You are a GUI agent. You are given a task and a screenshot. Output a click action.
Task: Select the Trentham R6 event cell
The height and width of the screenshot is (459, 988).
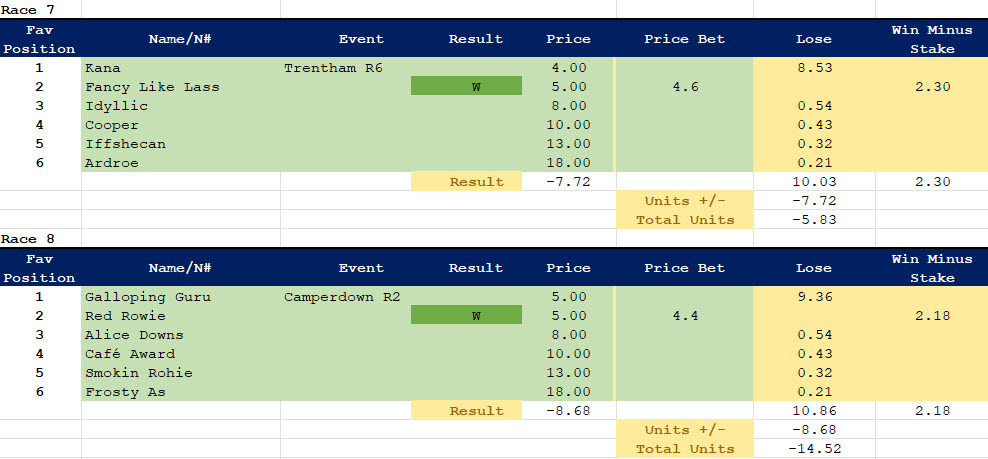333,68
